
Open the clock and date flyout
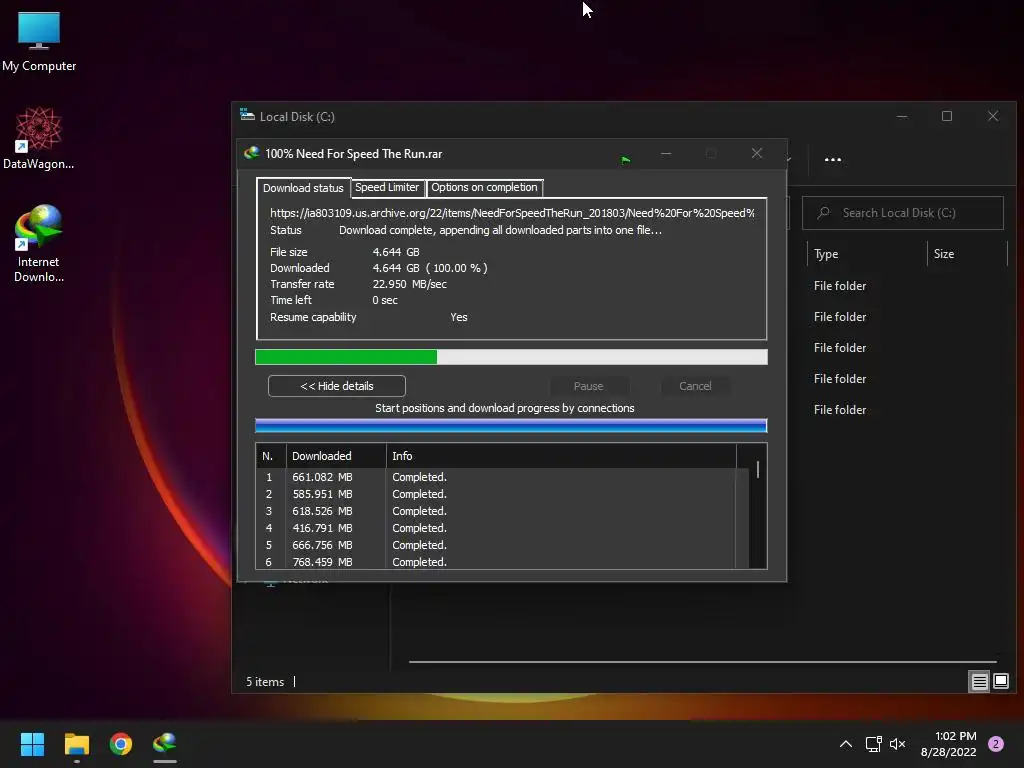click(x=948, y=744)
